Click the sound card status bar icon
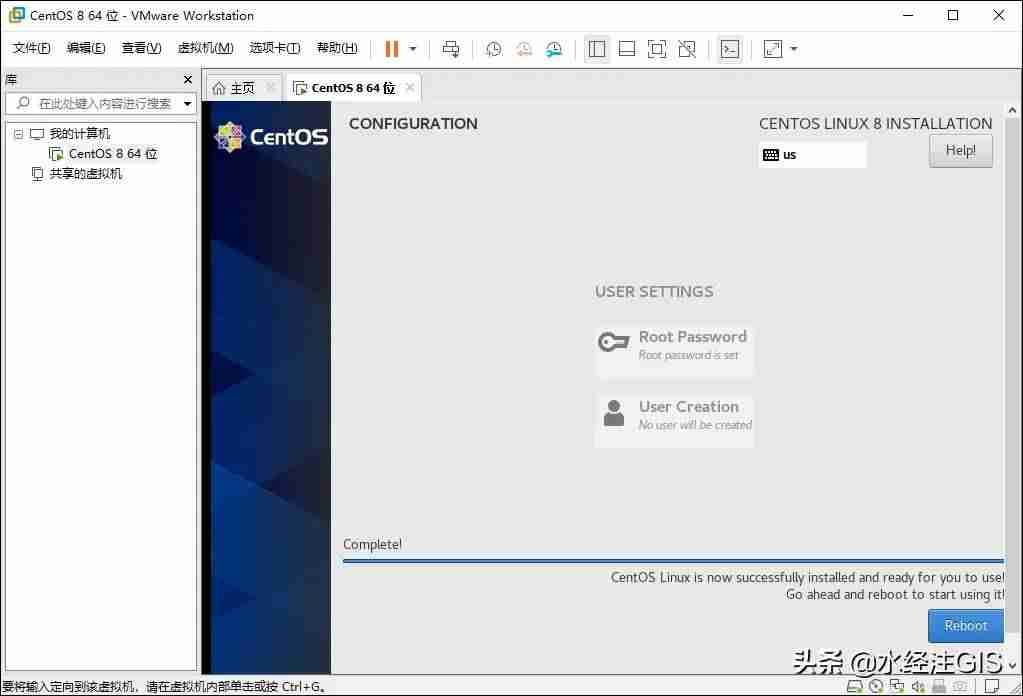Image resolution: width=1023 pixels, height=696 pixels. [918, 686]
